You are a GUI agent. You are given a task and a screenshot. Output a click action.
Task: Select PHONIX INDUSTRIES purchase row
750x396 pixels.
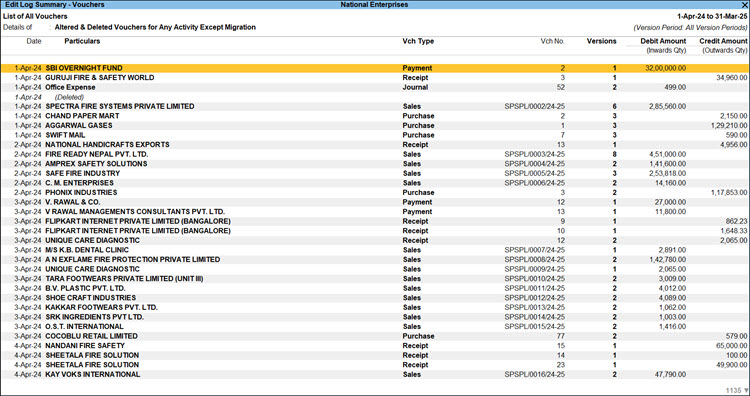[x=375, y=193]
